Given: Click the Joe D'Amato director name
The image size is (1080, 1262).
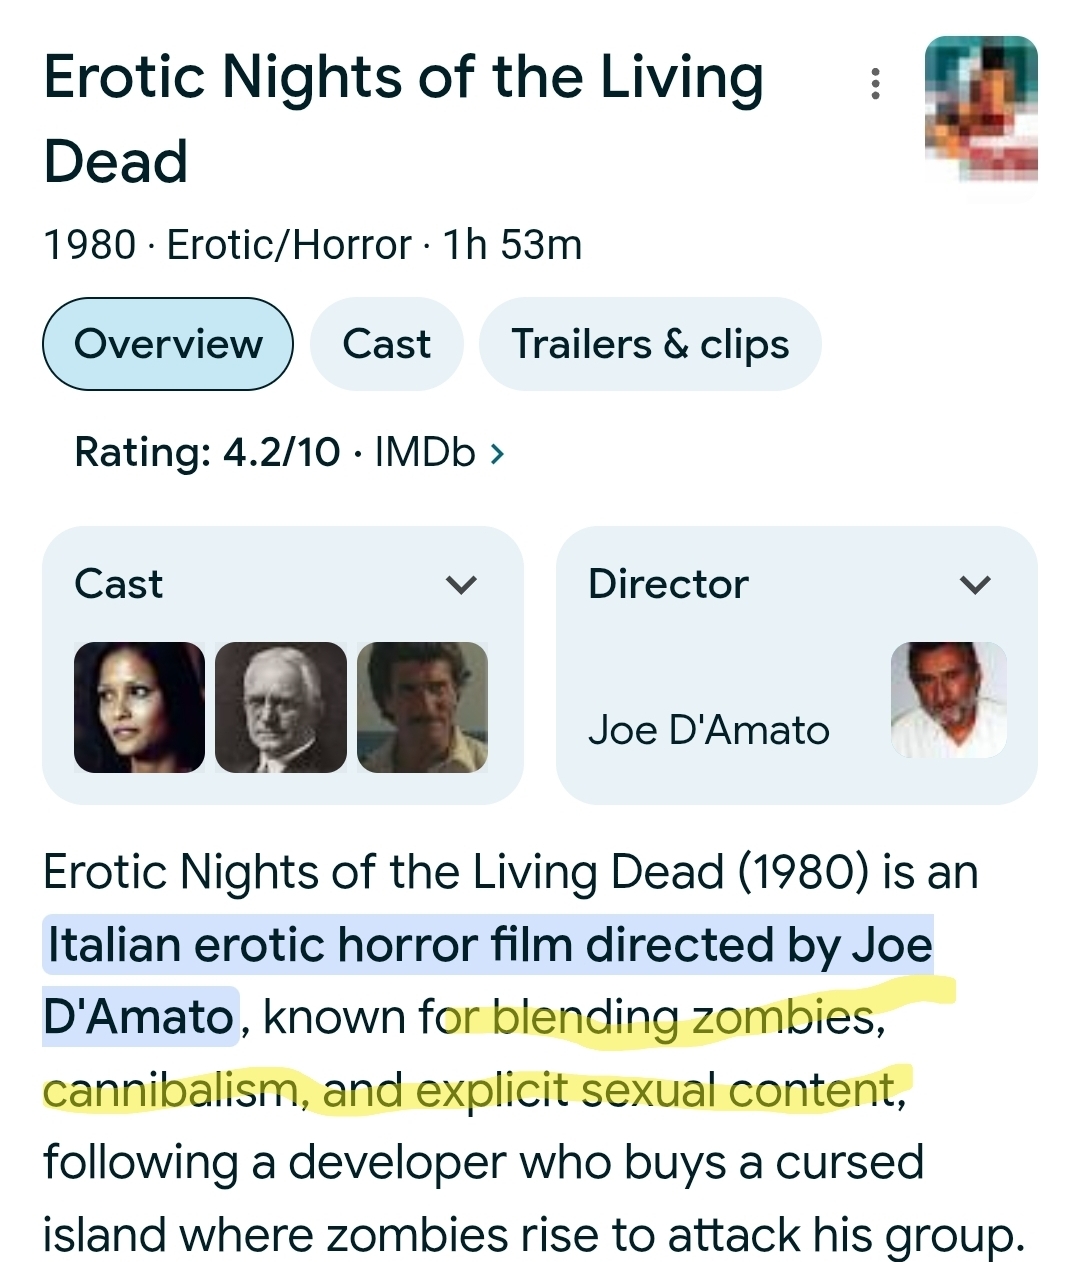Looking at the screenshot, I should [x=708, y=730].
